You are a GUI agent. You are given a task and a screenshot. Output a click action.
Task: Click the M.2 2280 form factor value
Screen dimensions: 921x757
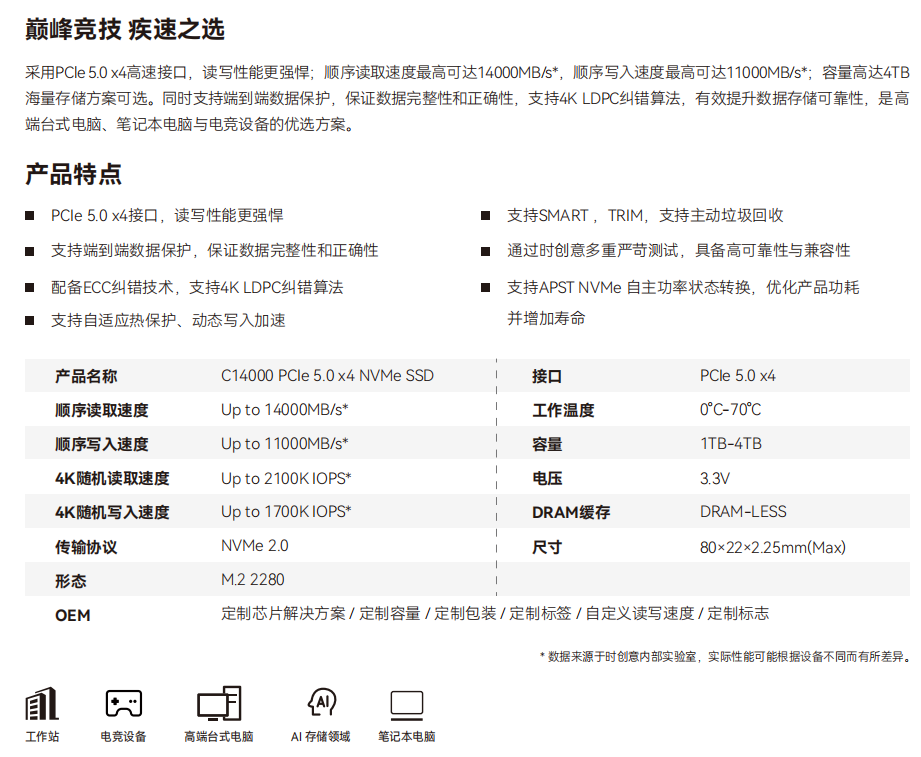[x=251, y=580]
